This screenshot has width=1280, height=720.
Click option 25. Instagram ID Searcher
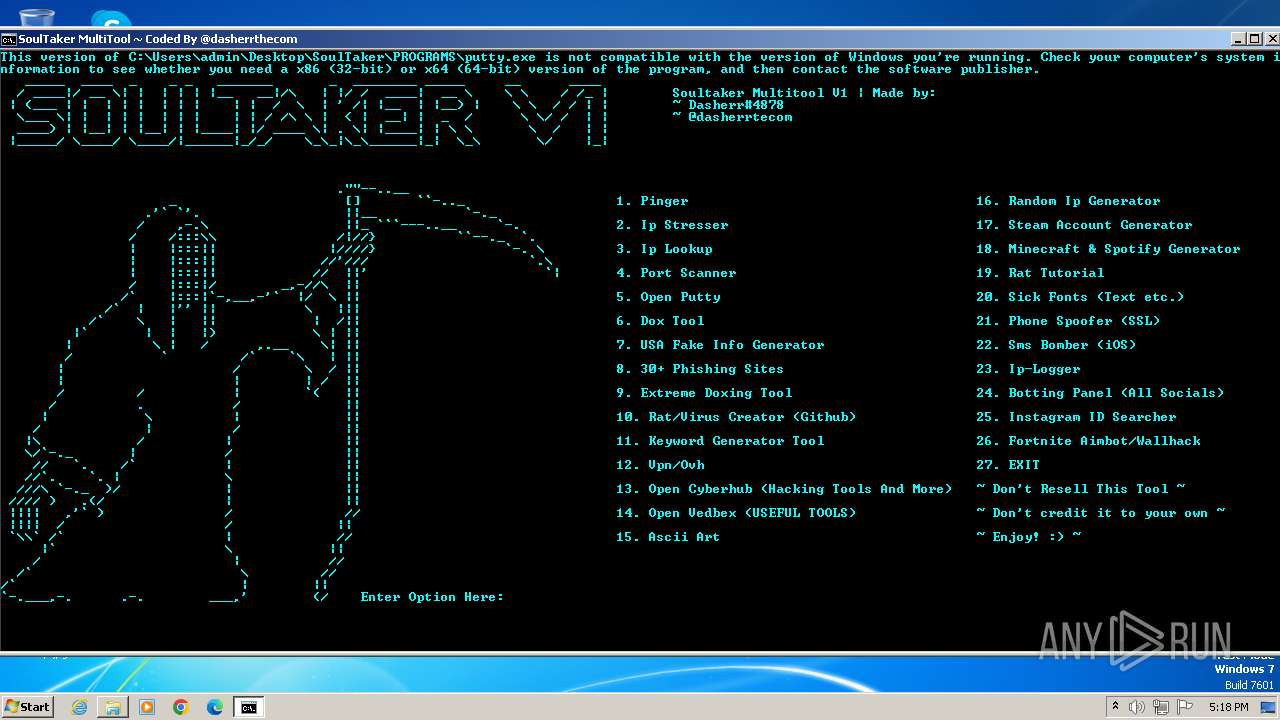(1076, 417)
